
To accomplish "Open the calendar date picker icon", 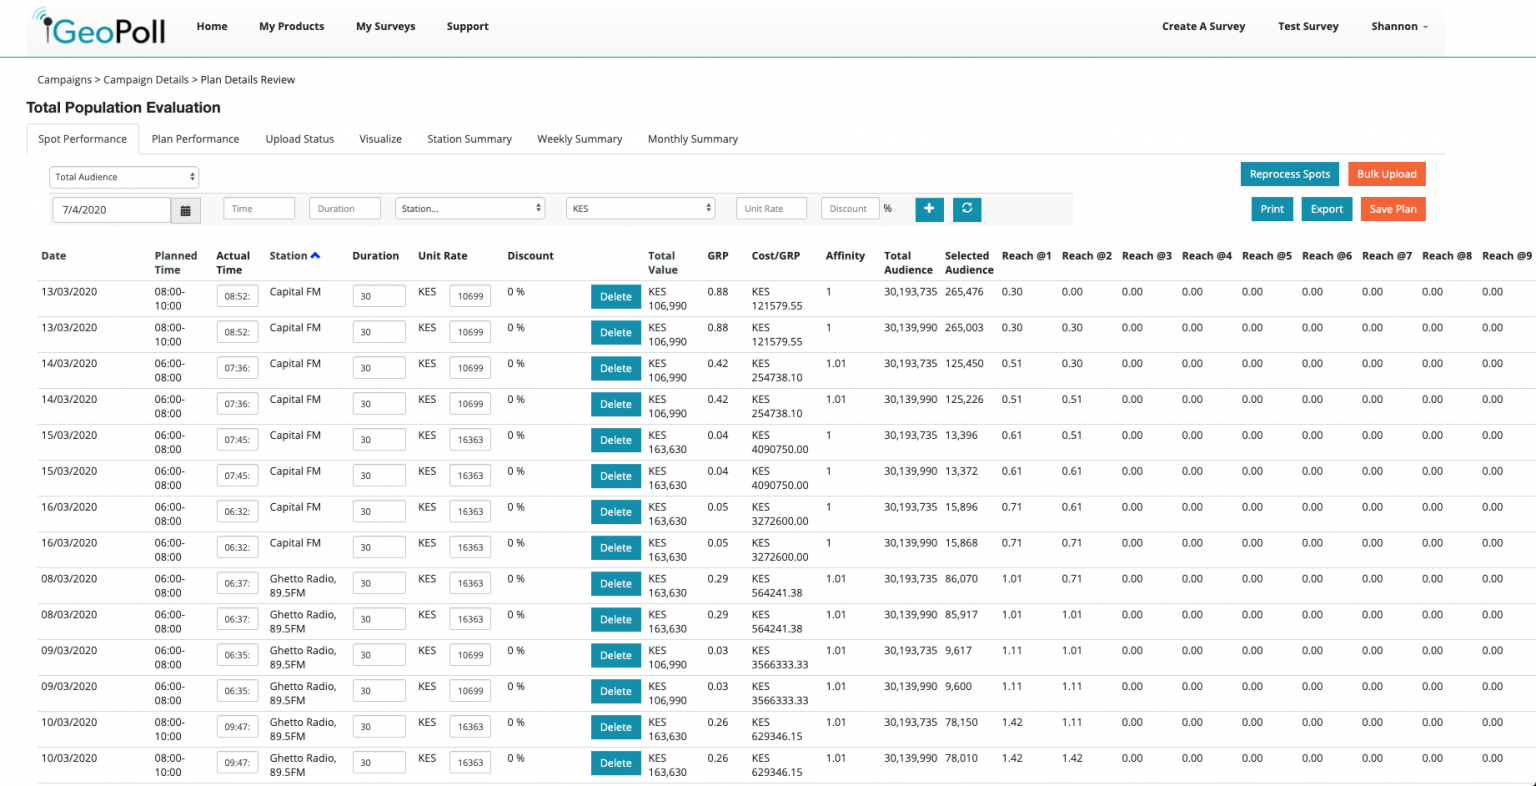I will (x=187, y=209).
